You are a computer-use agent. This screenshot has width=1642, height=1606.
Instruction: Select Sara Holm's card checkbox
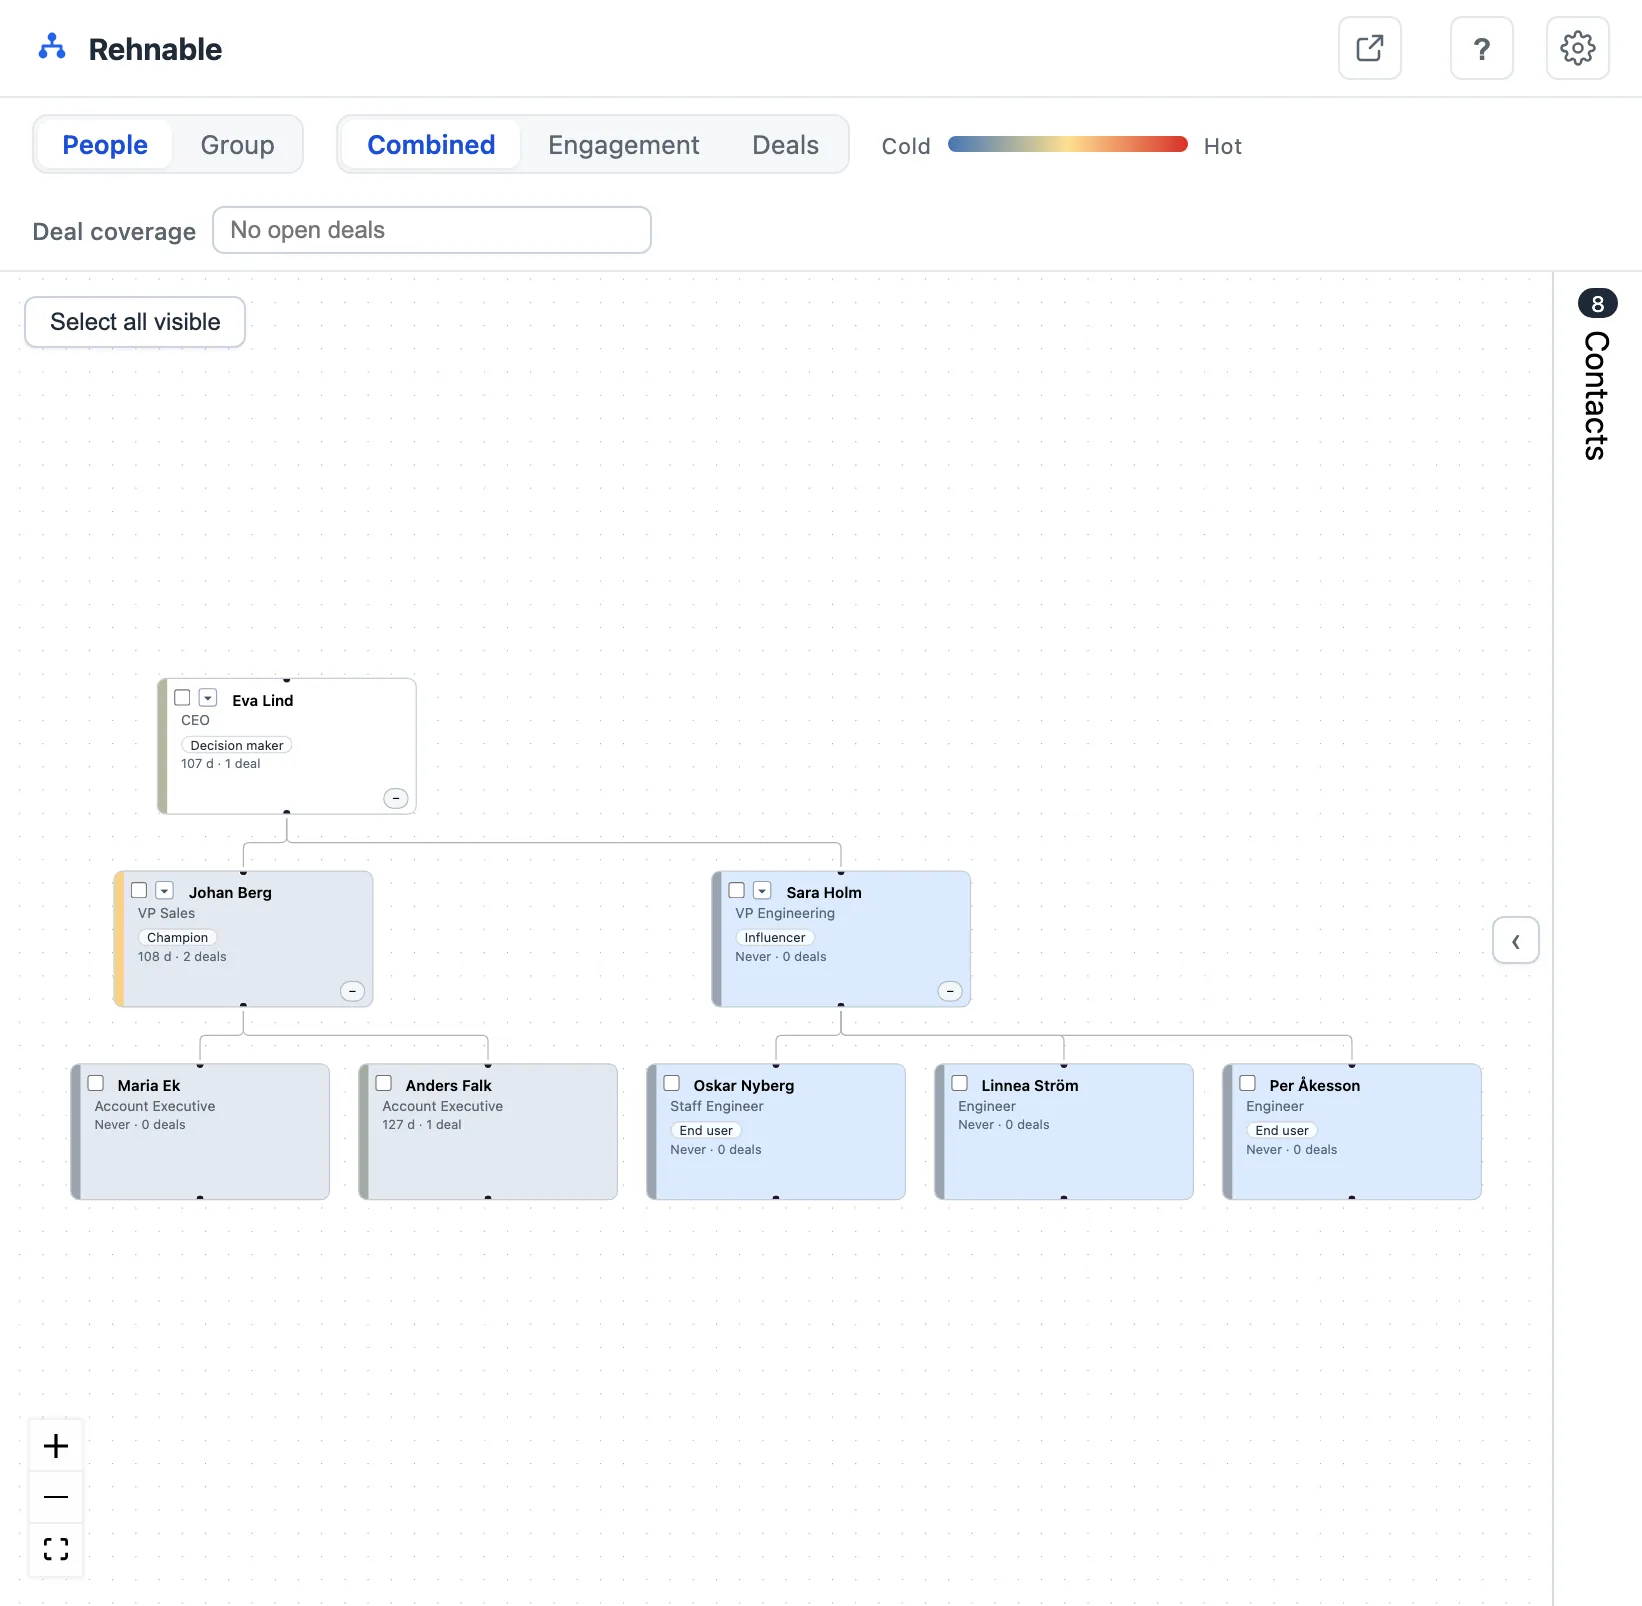coord(737,890)
